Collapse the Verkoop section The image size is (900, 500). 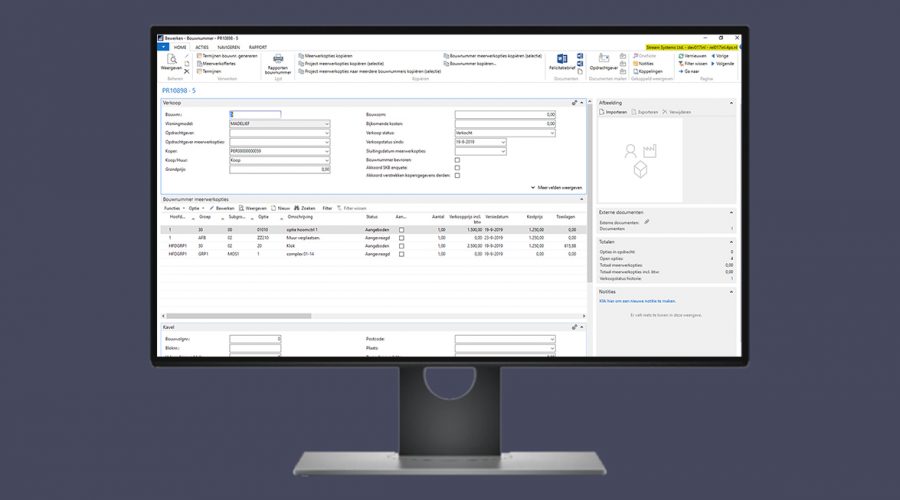581,103
